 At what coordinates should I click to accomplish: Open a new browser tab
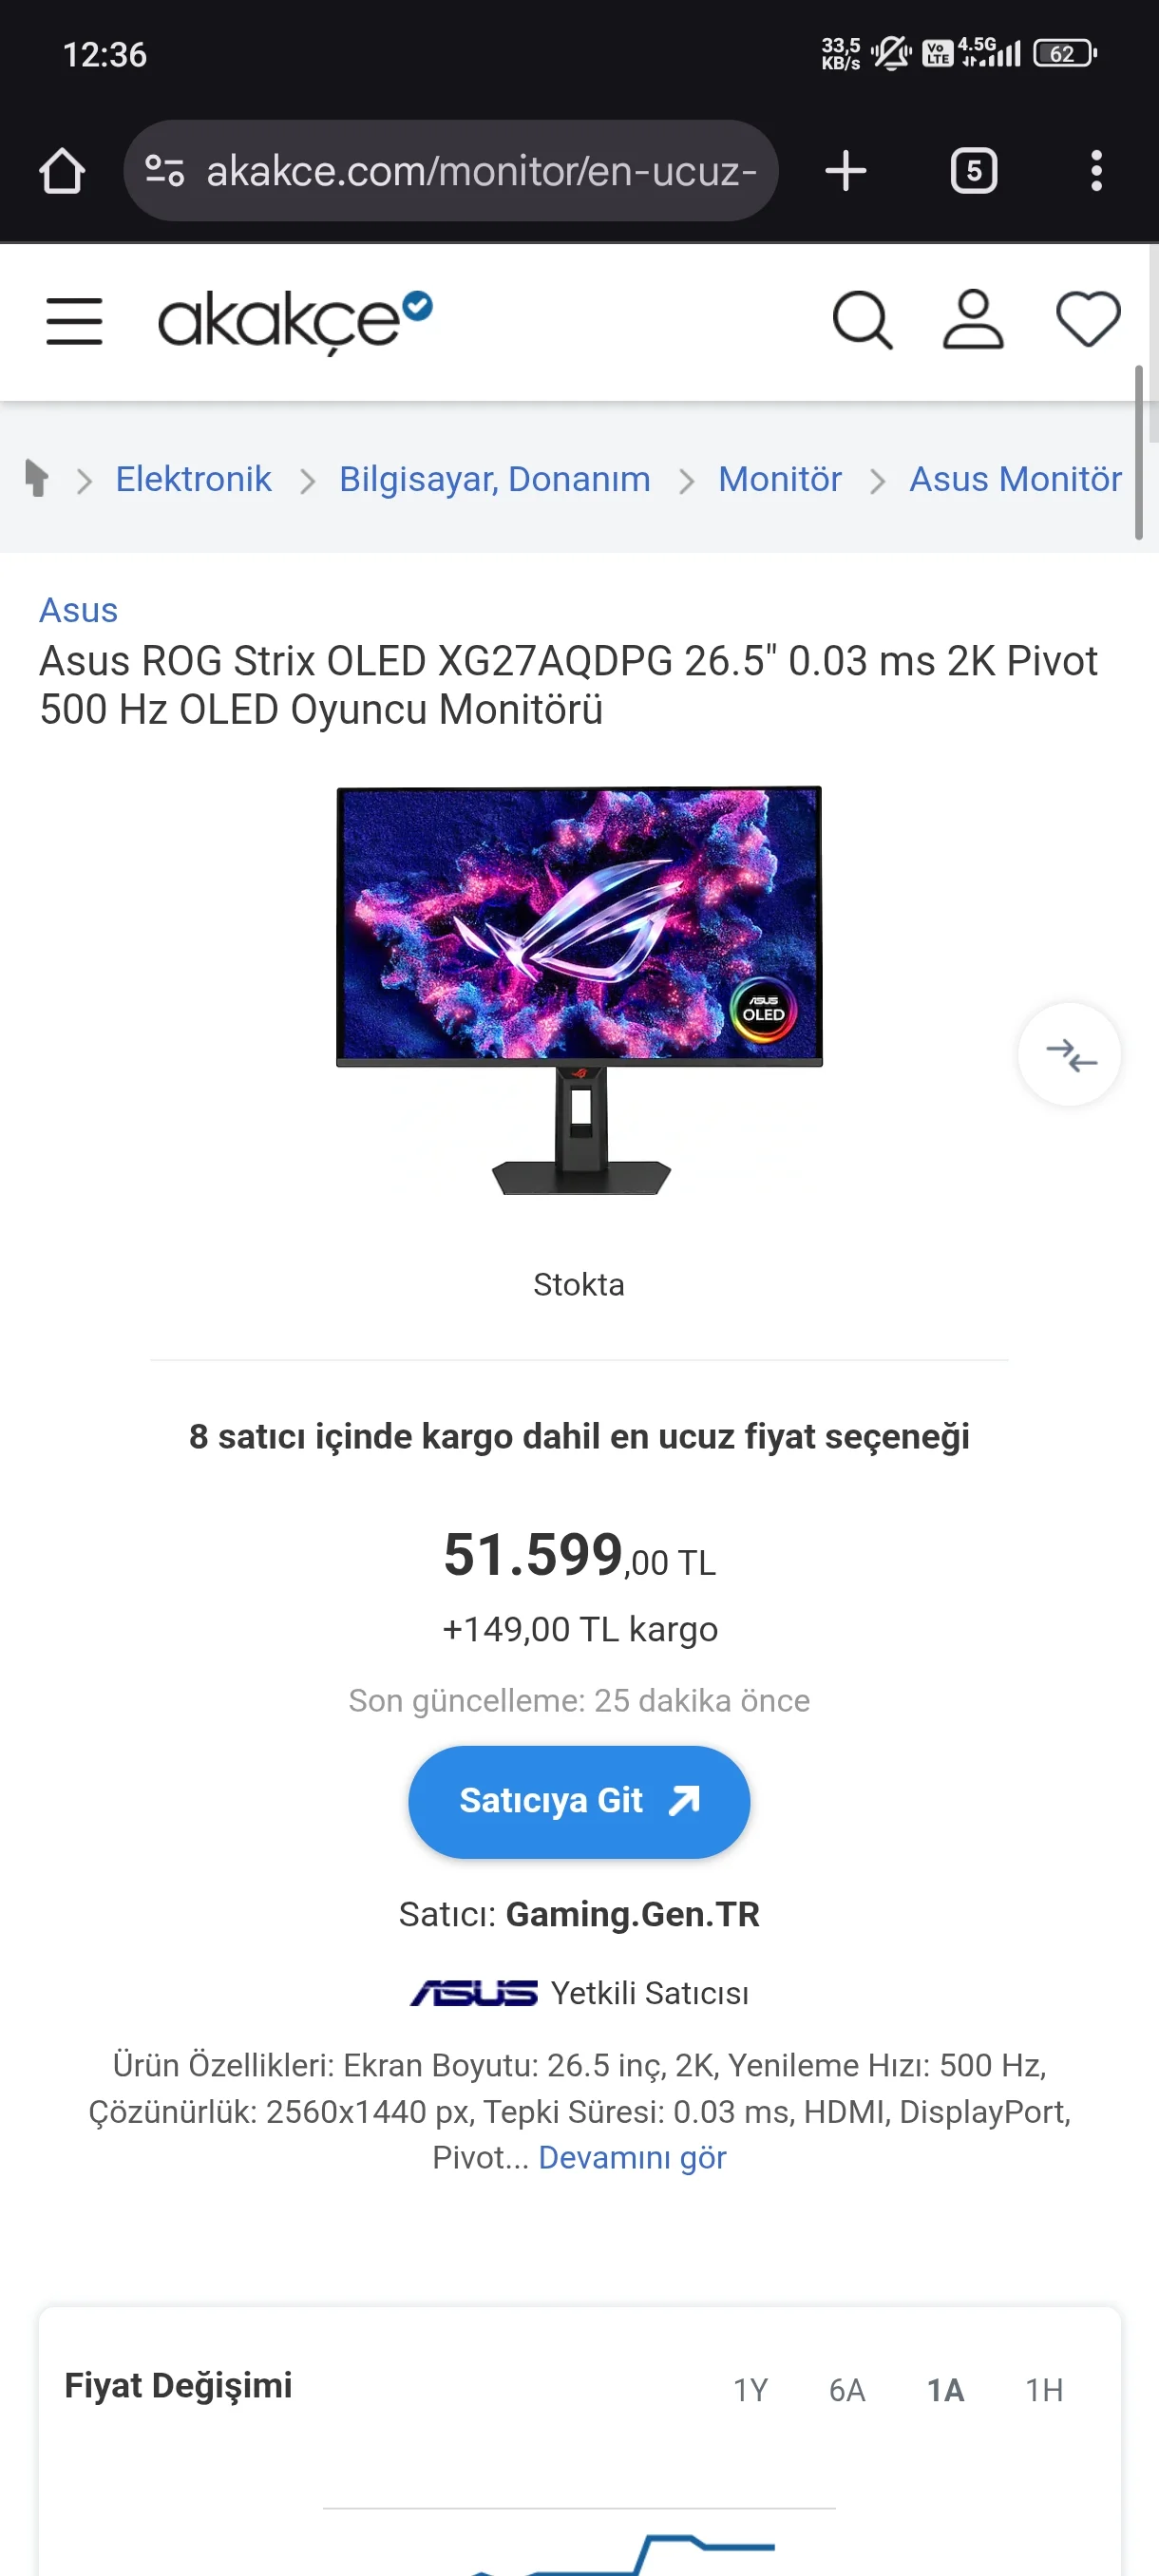pos(846,171)
